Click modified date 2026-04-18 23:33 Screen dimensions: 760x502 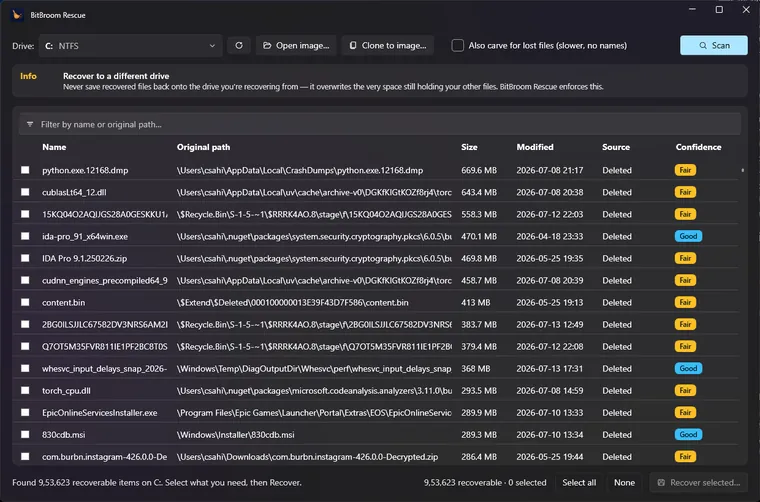click(x=550, y=236)
